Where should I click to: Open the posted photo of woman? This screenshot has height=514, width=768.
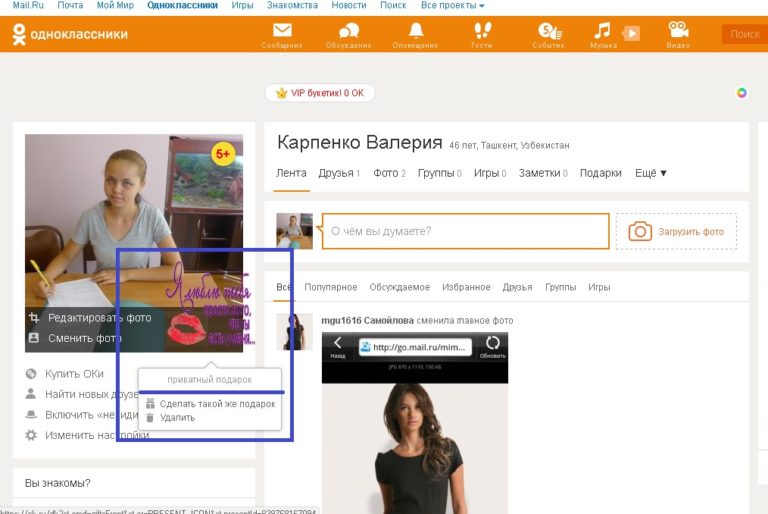tap(415, 423)
